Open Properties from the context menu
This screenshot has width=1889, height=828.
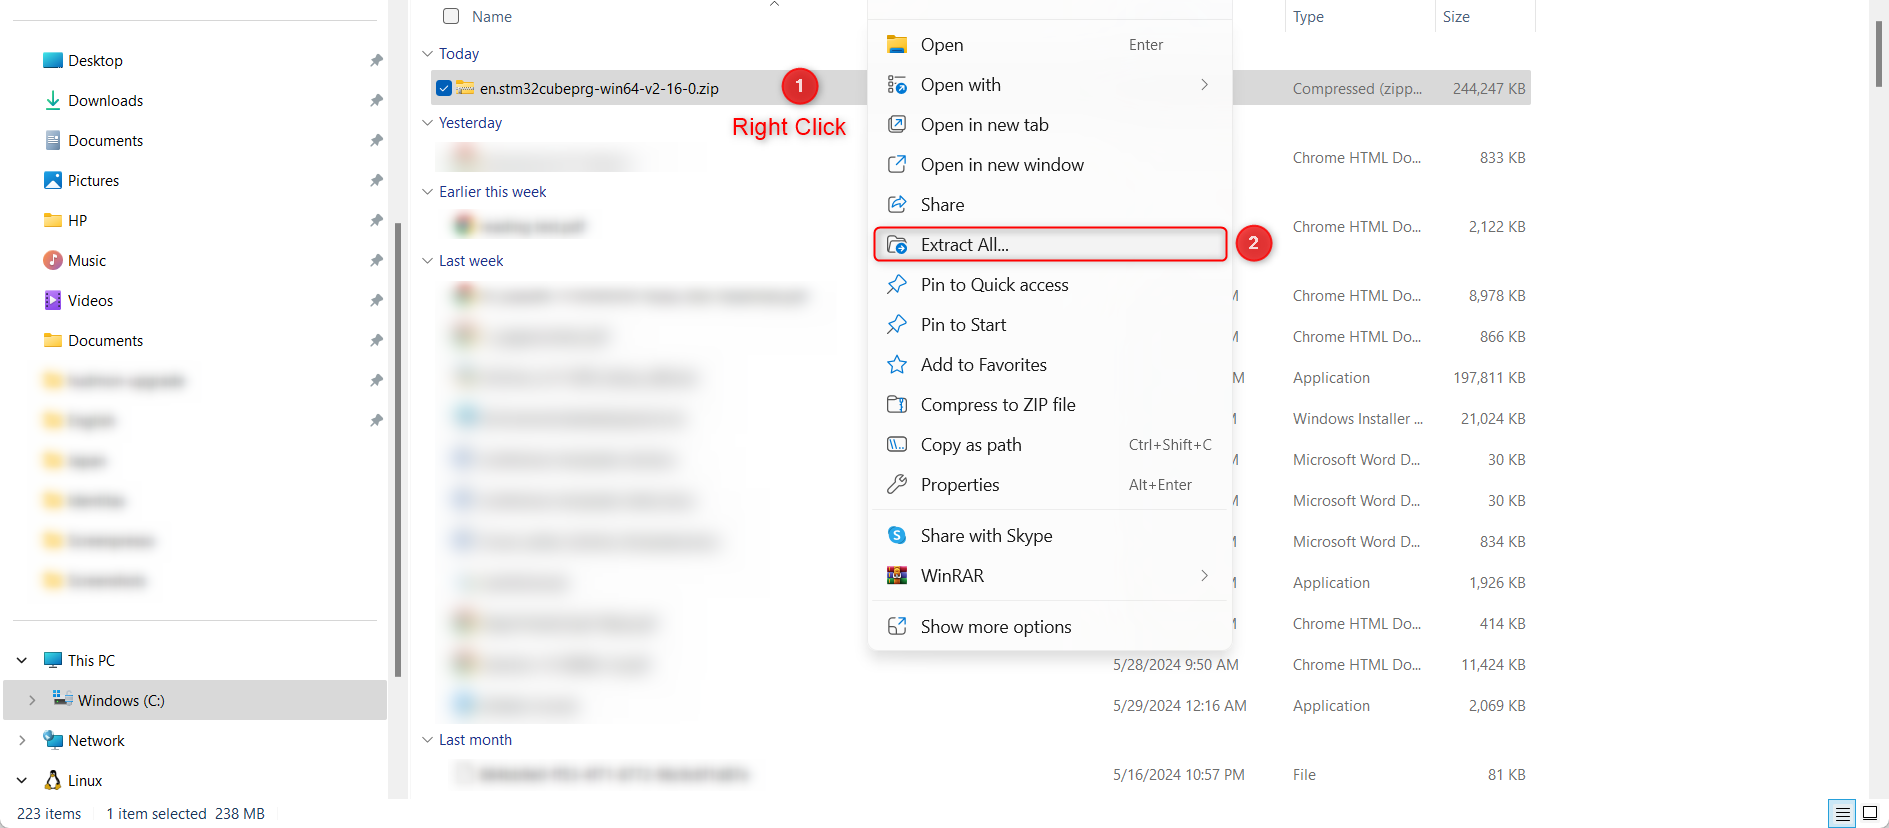[x=1050, y=485]
